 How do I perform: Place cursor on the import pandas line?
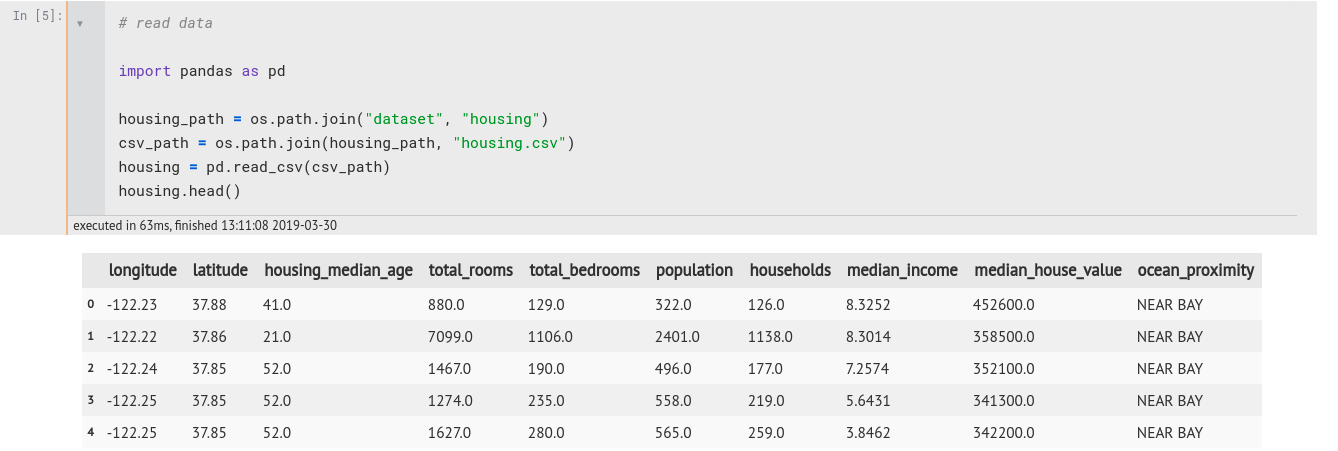click(x=202, y=71)
